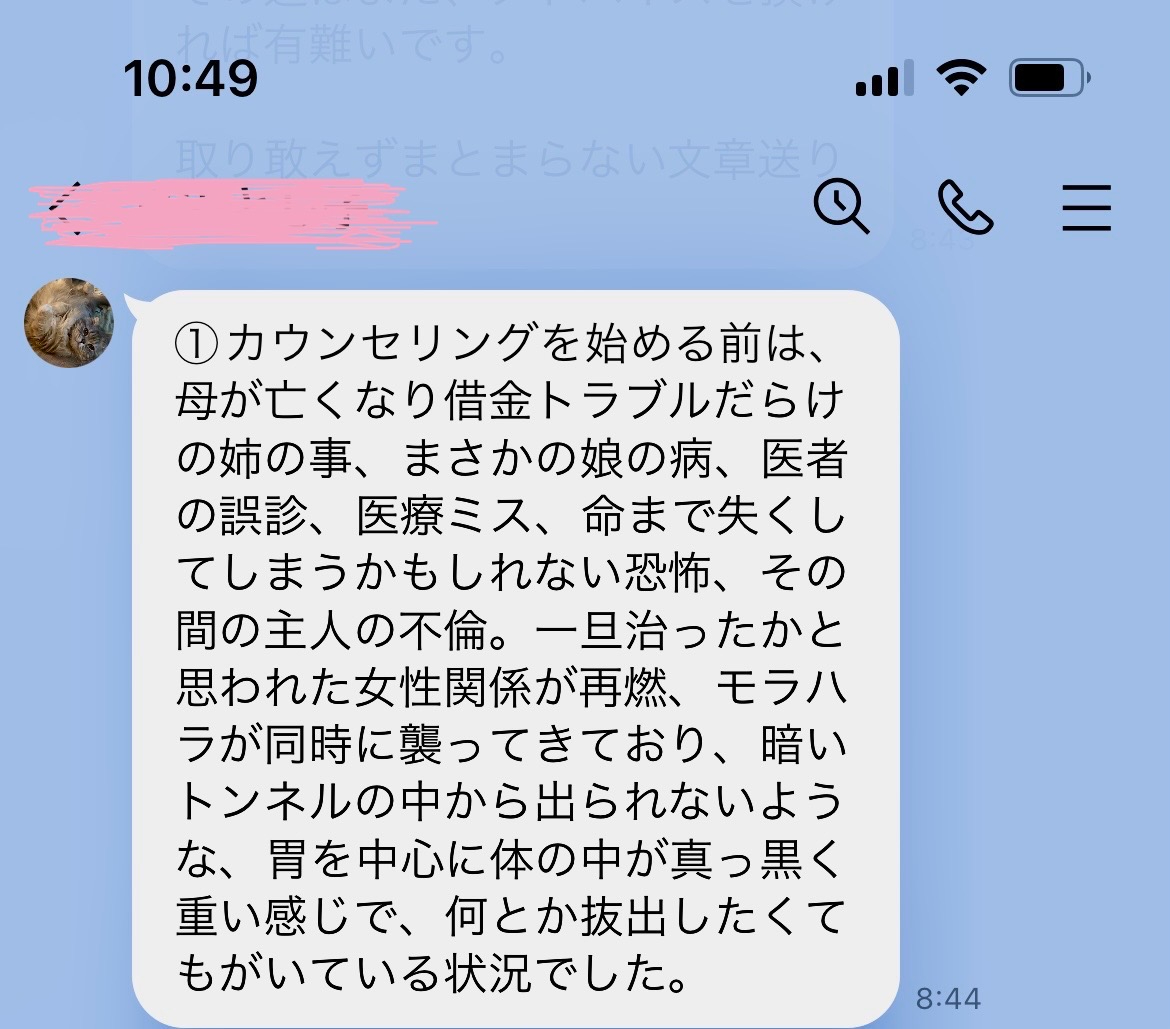Tap battery indicator in status bar
1170x1029 pixels.
click(x=1050, y=78)
